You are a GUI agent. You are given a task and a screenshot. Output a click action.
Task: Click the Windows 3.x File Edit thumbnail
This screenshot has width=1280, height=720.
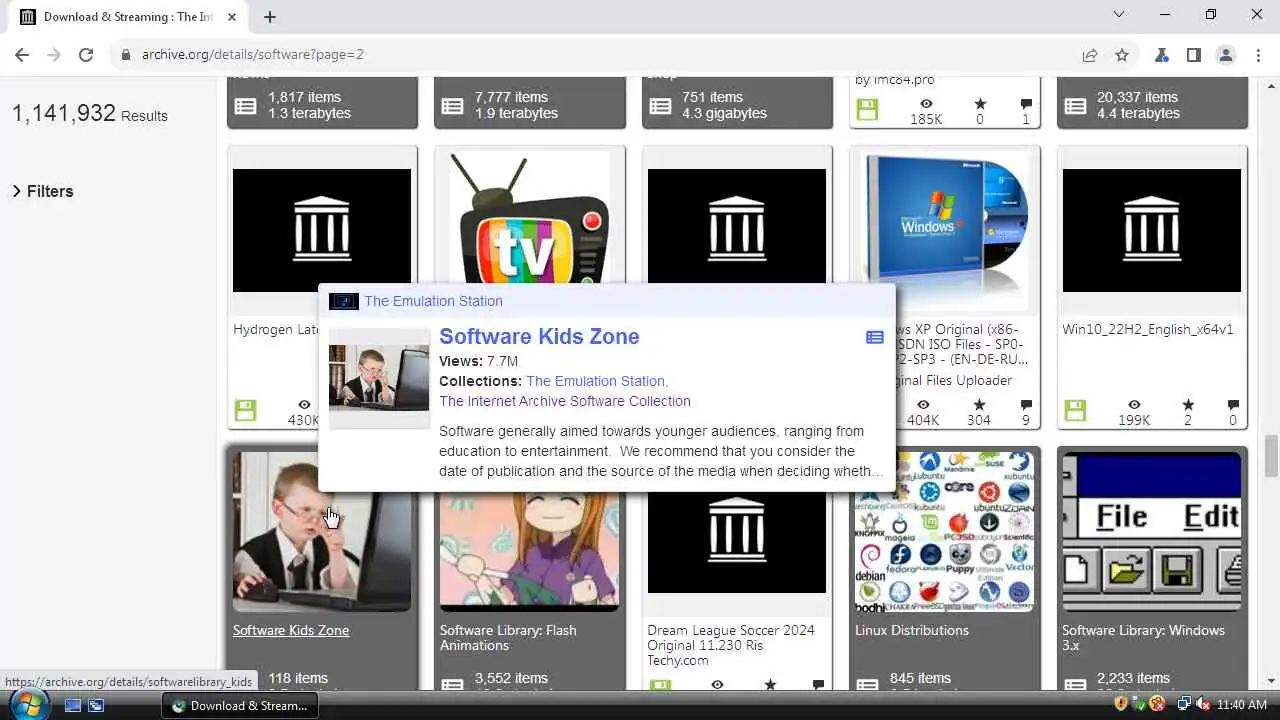coord(1152,531)
